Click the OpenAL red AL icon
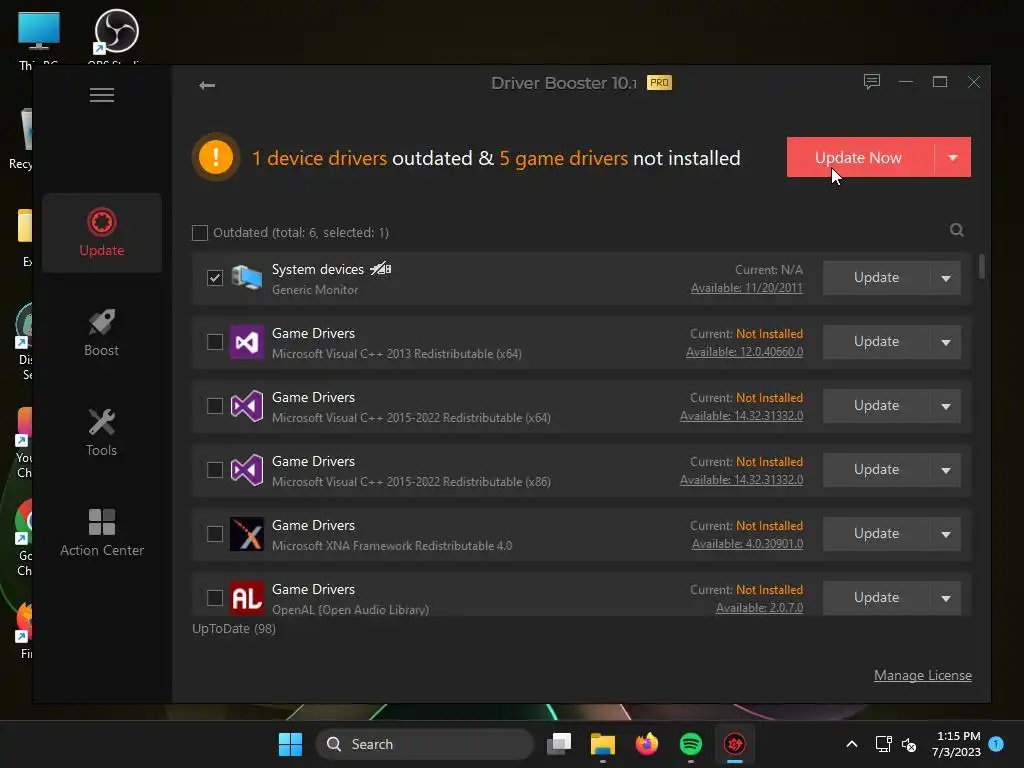This screenshot has height=768, width=1024. pos(247,598)
